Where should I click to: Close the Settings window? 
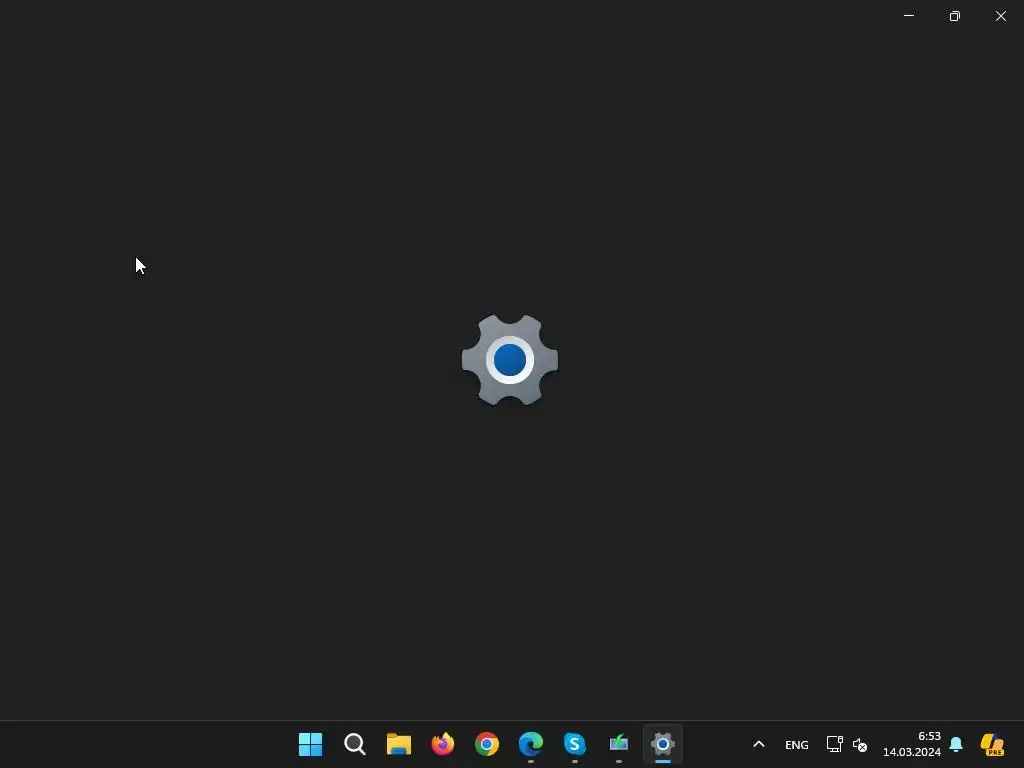tap(1001, 16)
